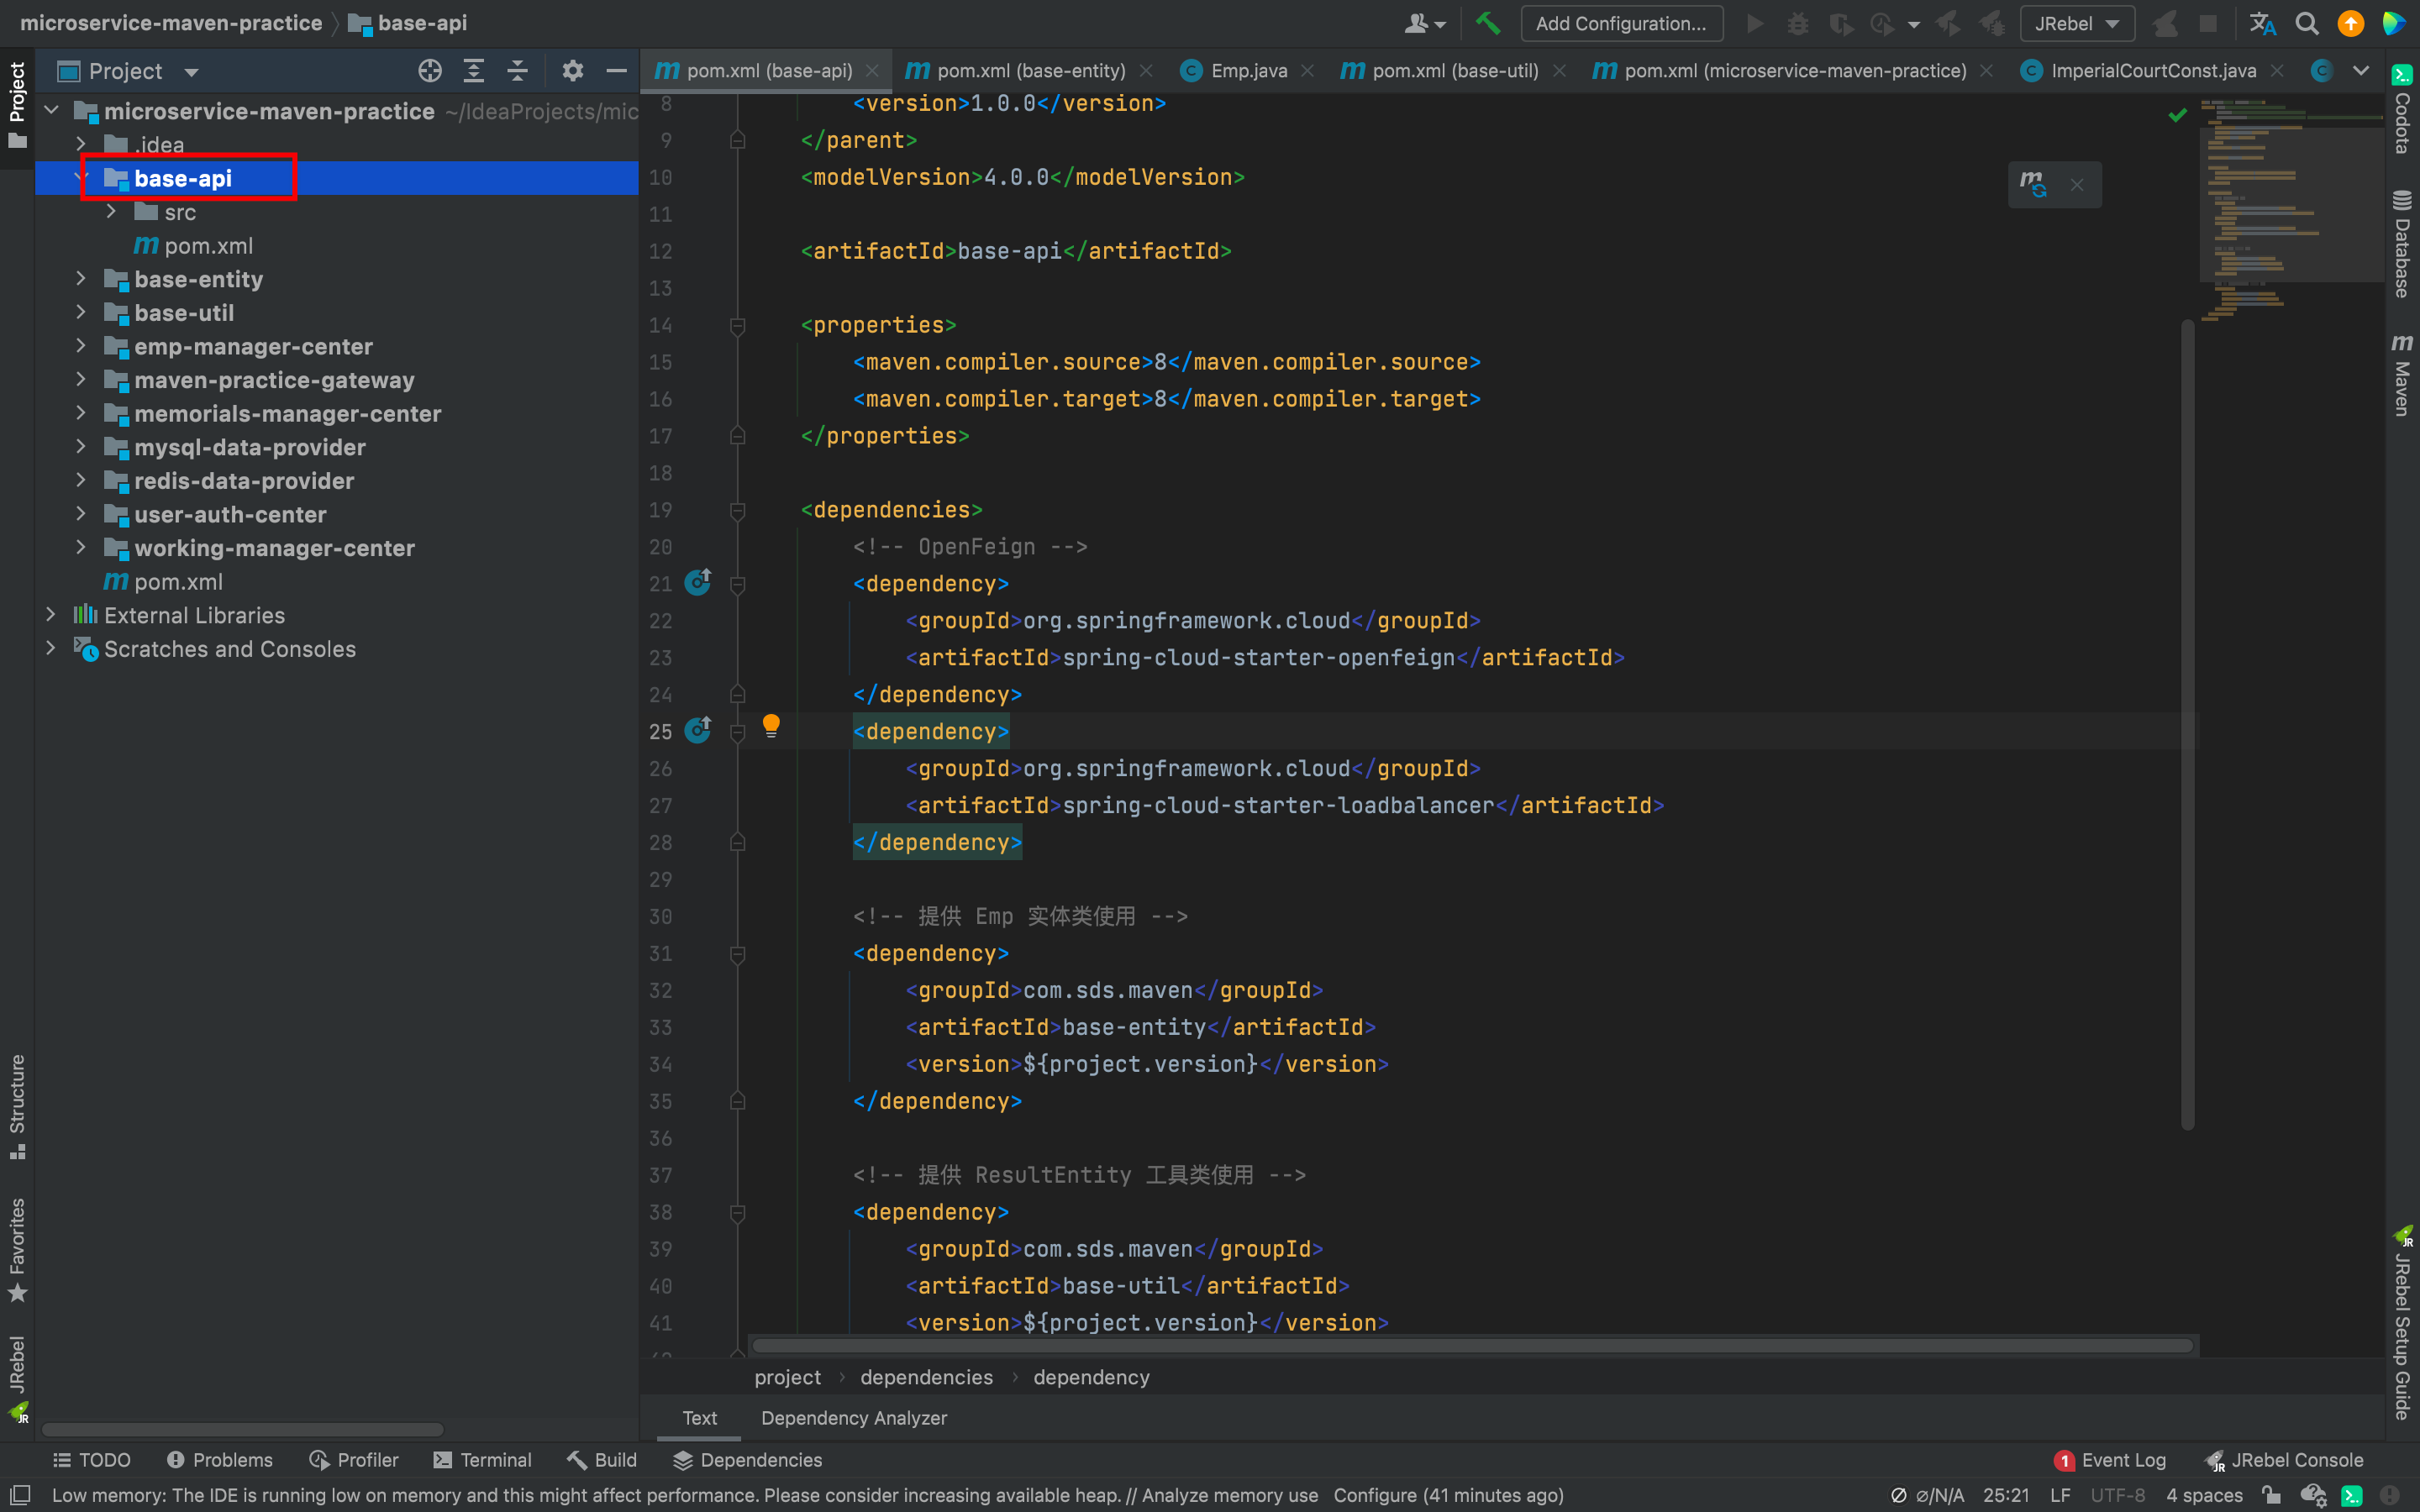Click the LF line separator indicator

point(2060,1495)
